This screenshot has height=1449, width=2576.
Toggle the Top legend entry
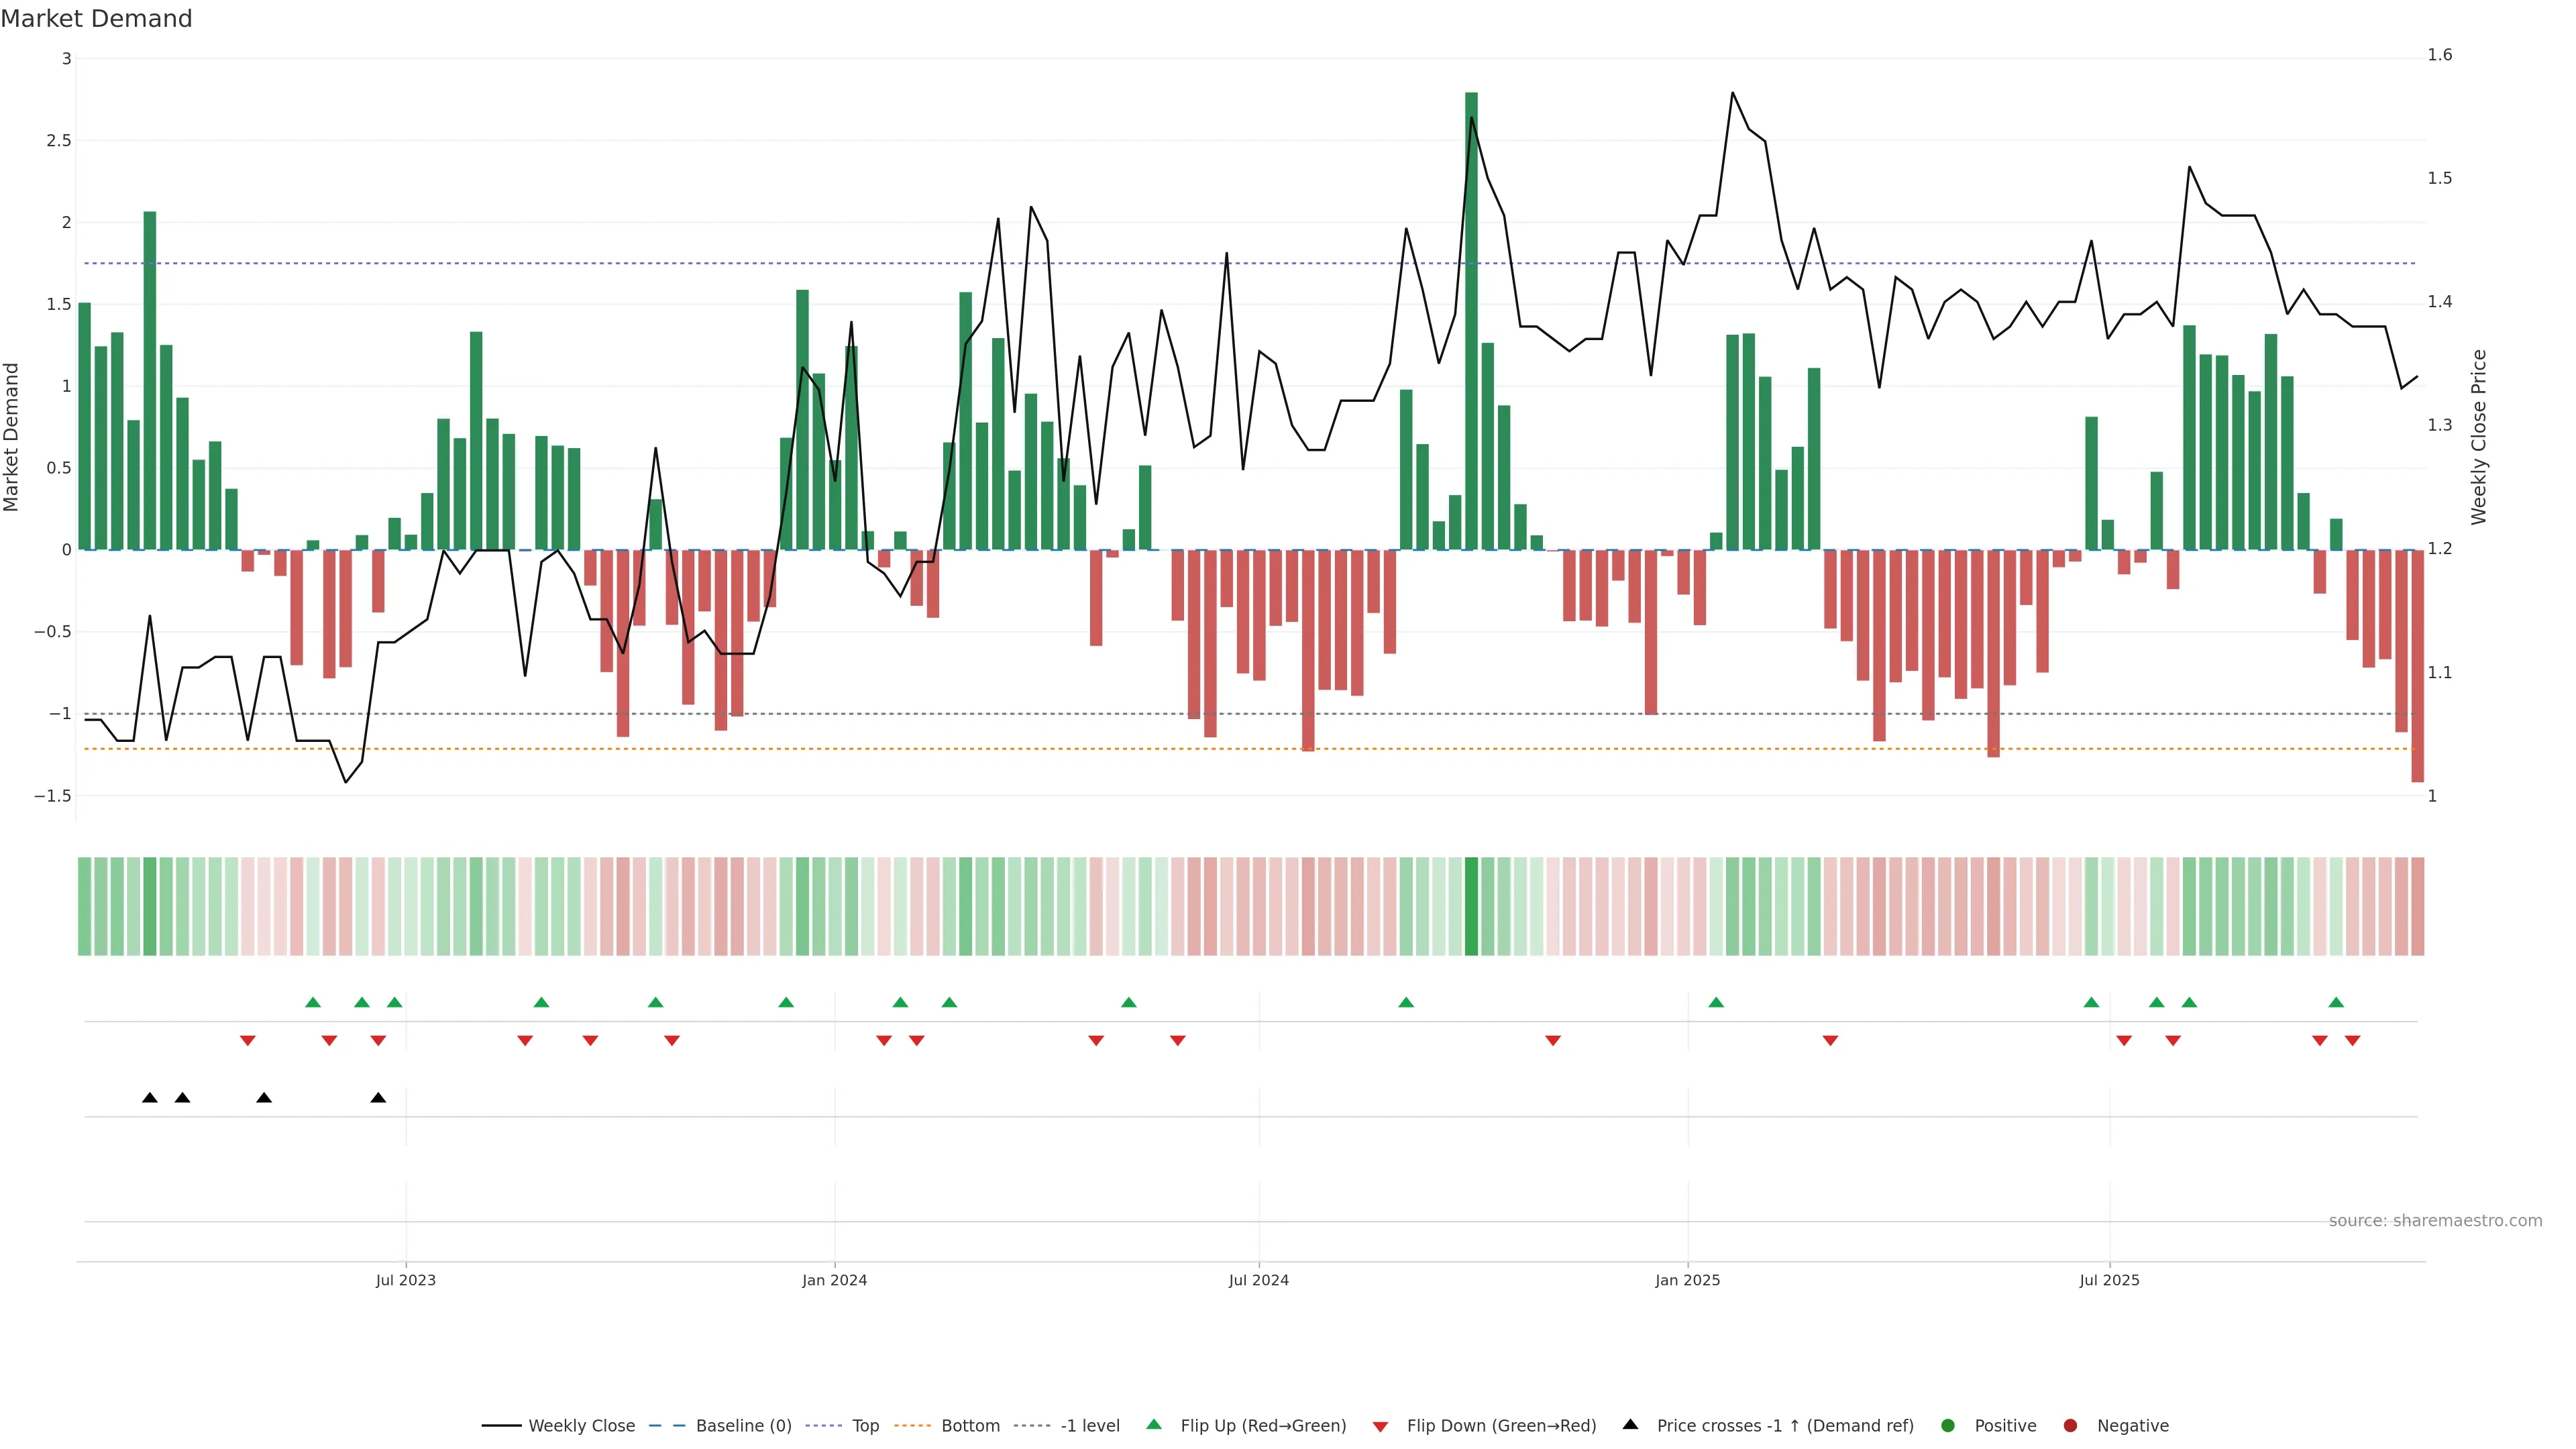865,1426
